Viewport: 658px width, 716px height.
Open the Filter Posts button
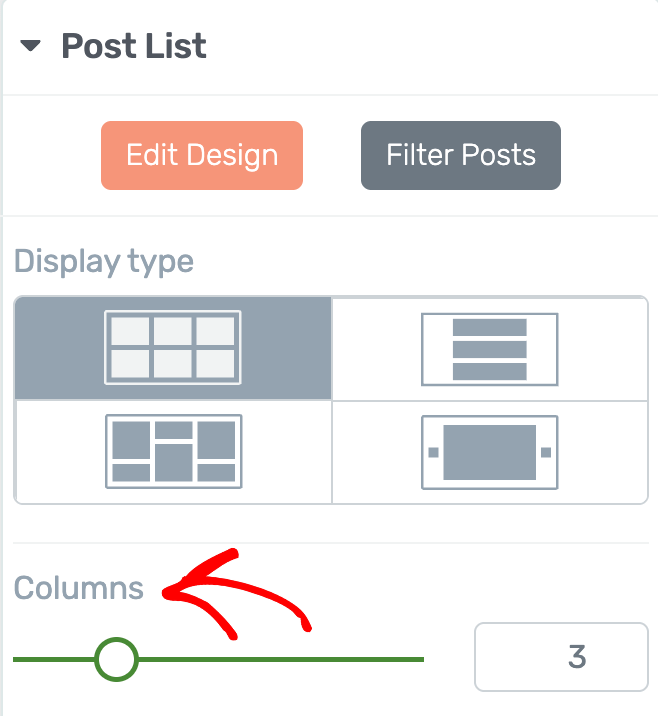[x=461, y=155]
